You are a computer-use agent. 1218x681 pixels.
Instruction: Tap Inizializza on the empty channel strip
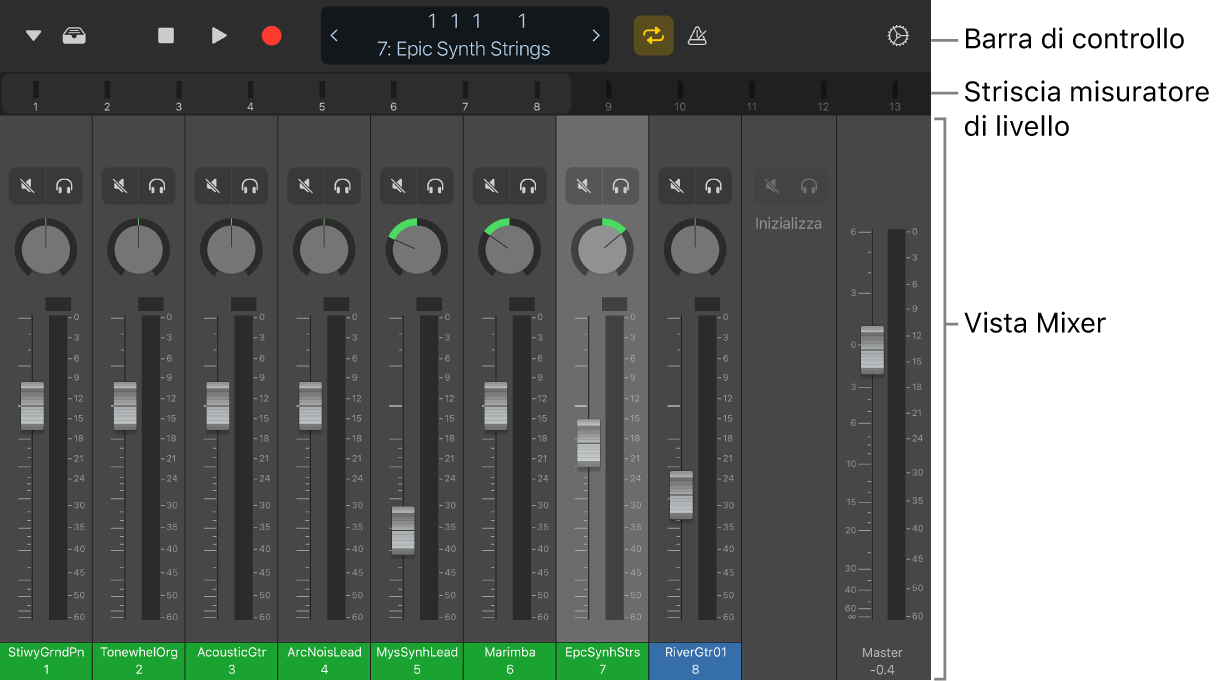789,223
